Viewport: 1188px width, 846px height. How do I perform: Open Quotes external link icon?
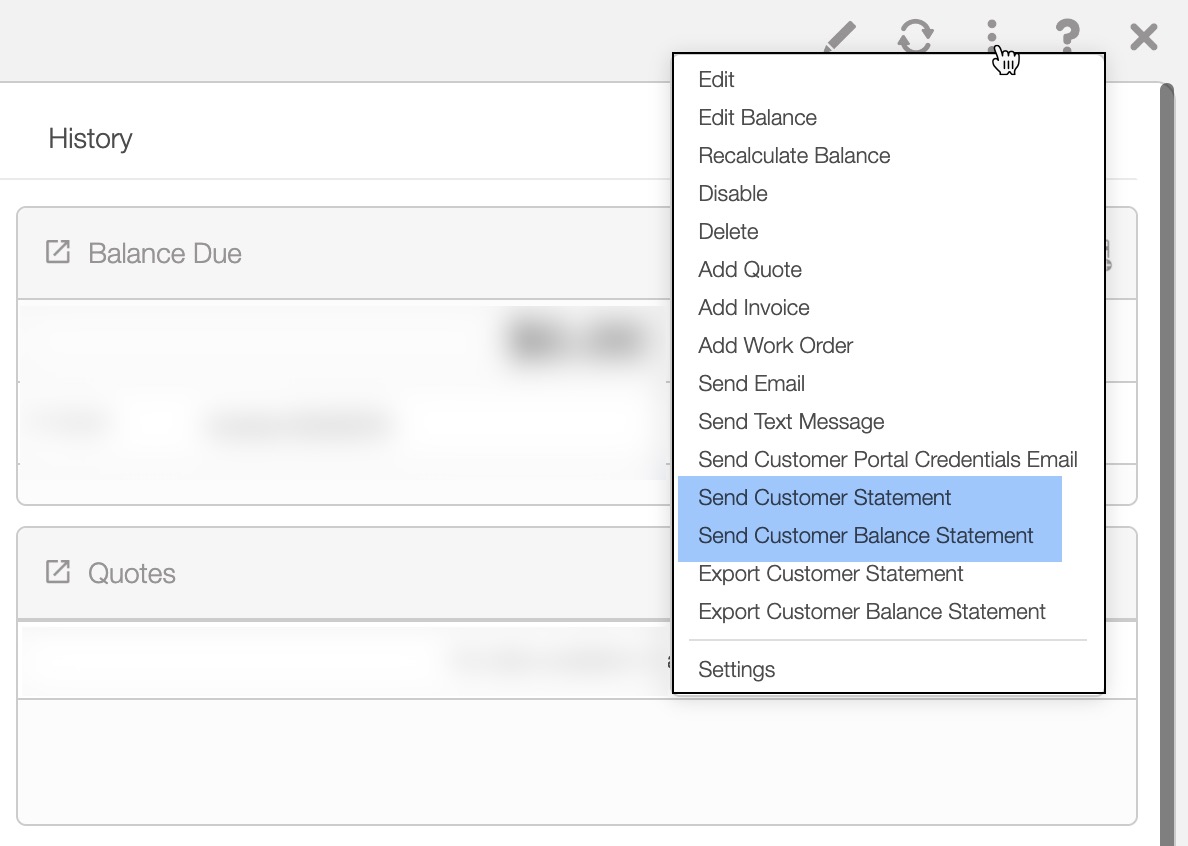(58, 572)
